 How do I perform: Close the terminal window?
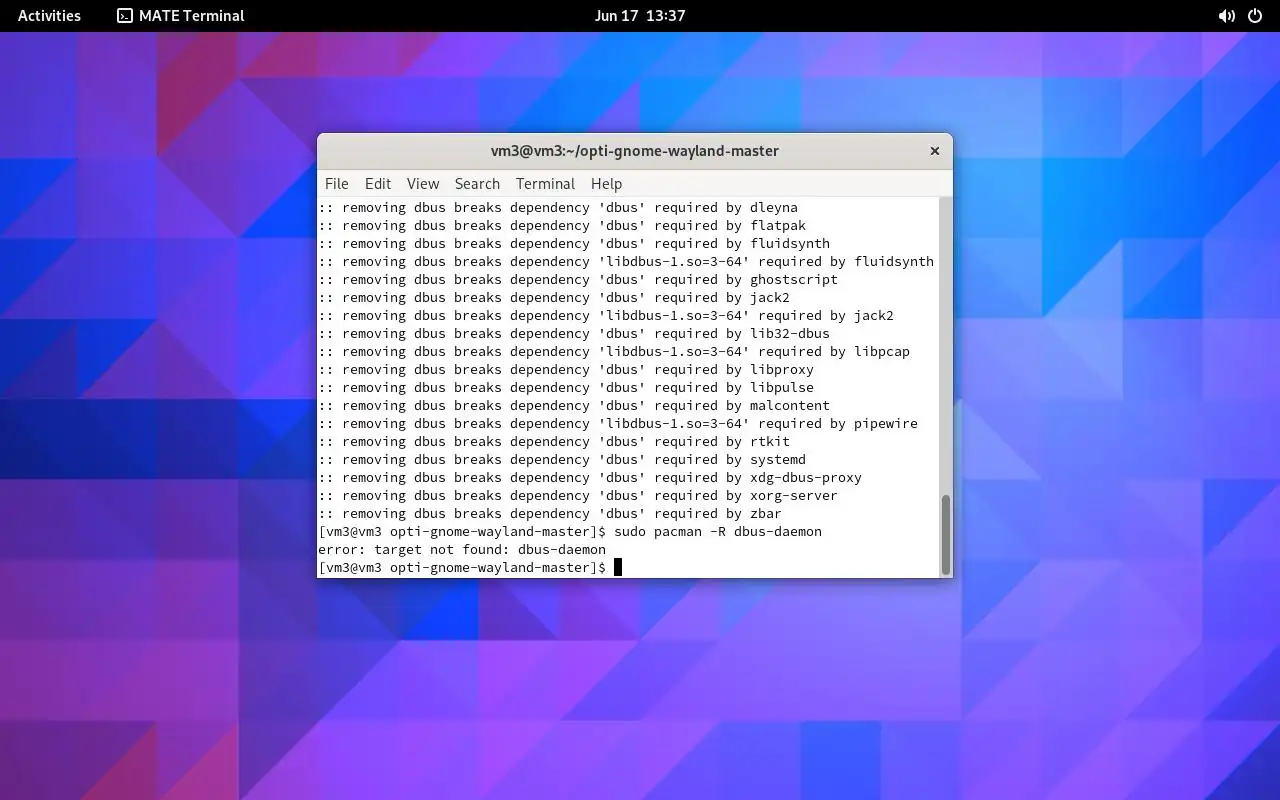(x=935, y=151)
